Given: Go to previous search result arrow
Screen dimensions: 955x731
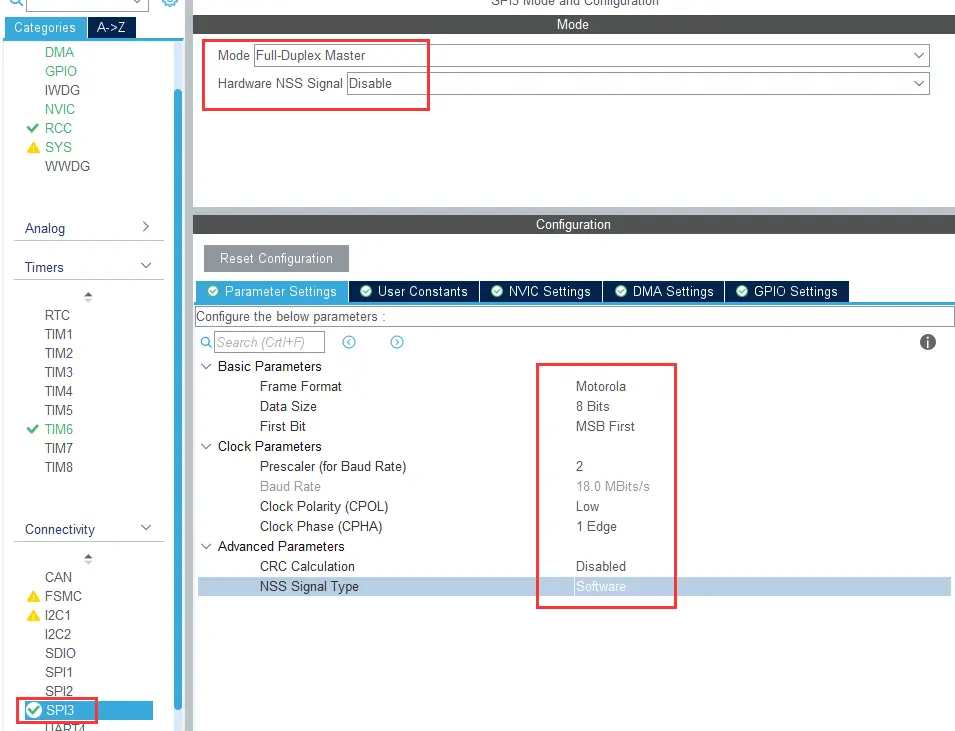Looking at the screenshot, I should (x=349, y=342).
